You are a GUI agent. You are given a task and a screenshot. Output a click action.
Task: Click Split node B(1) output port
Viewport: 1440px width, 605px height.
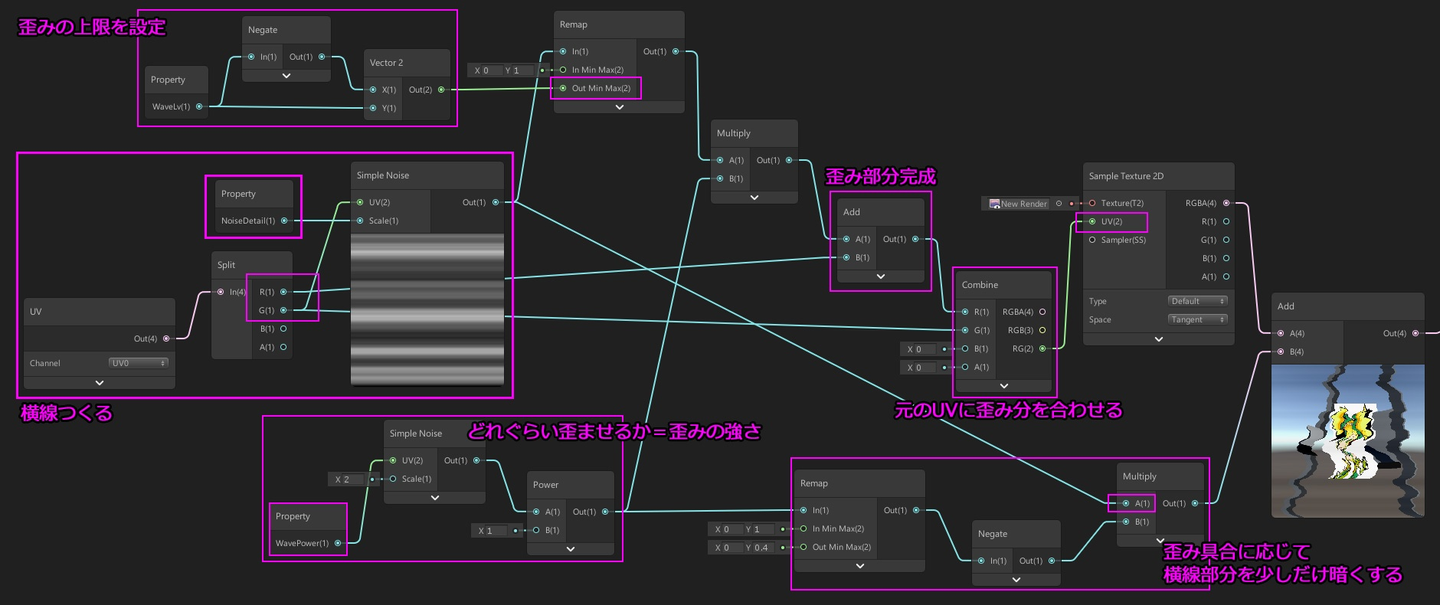click(284, 328)
